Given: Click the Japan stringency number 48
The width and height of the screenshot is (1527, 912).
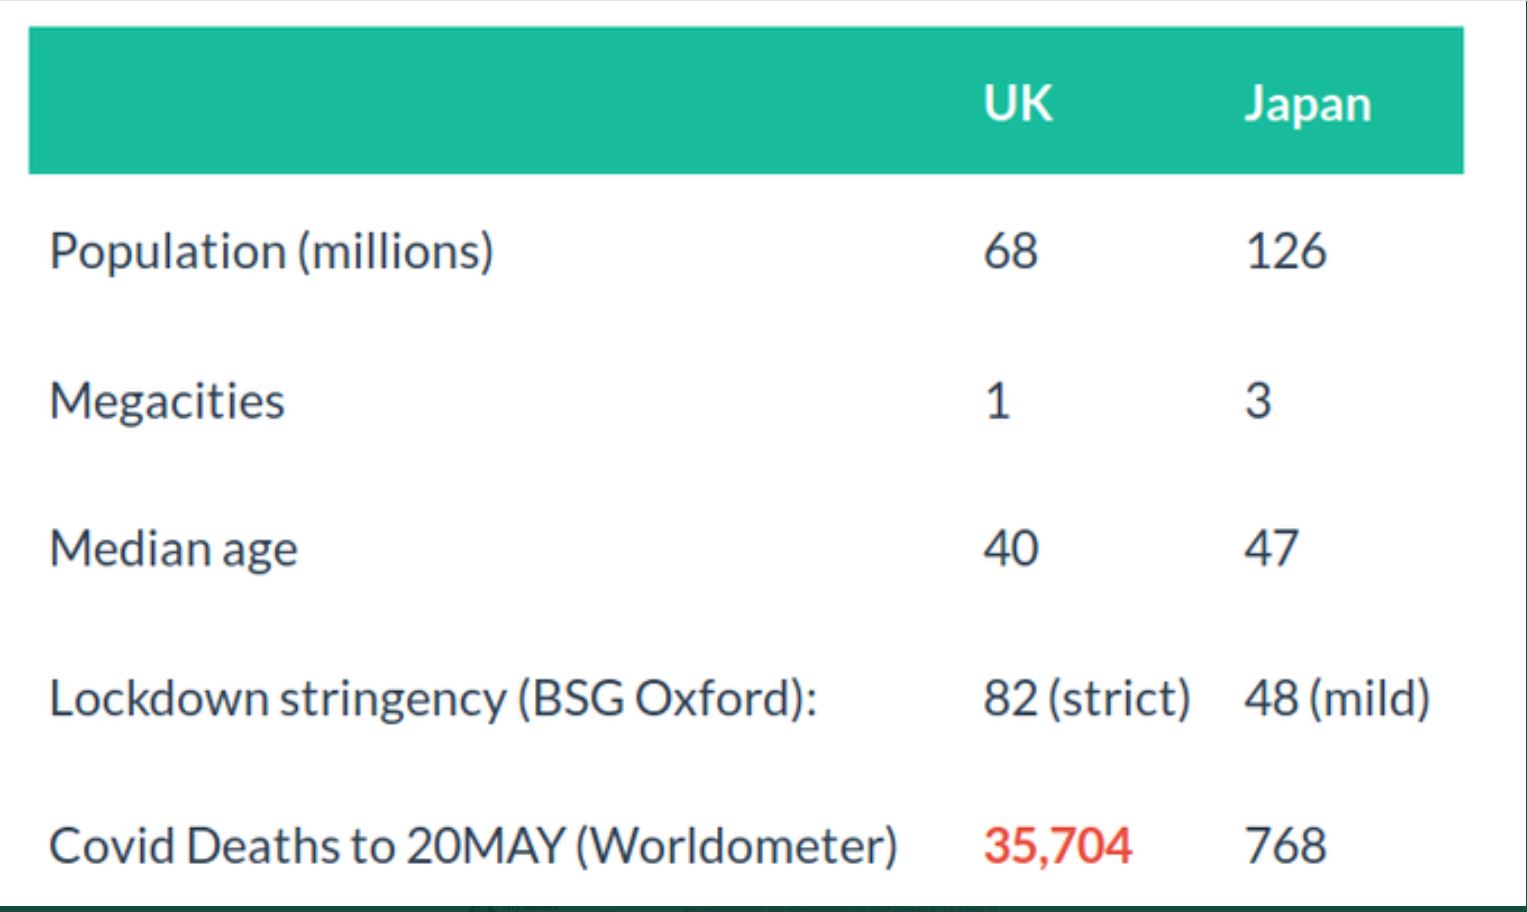Looking at the screenshot, I should 1271,698.
